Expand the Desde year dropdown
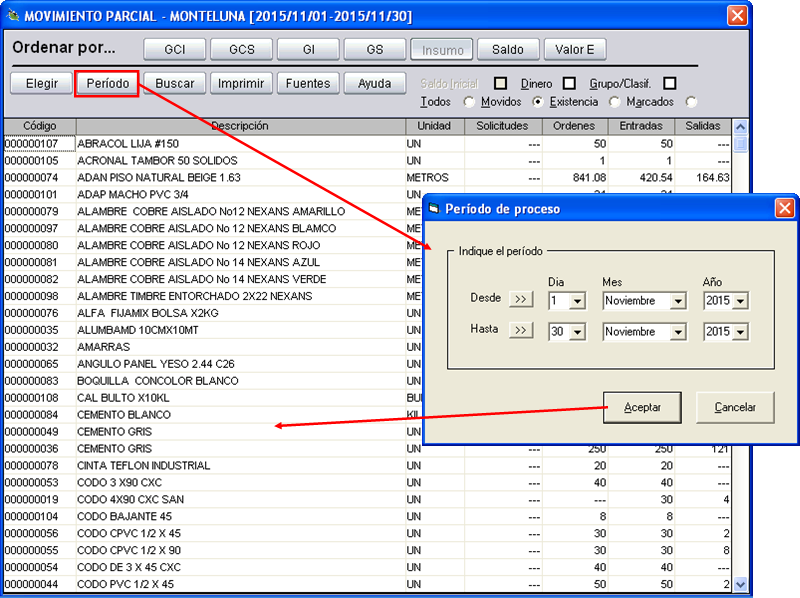Screen dimensions: 800x598 point(740,301)
